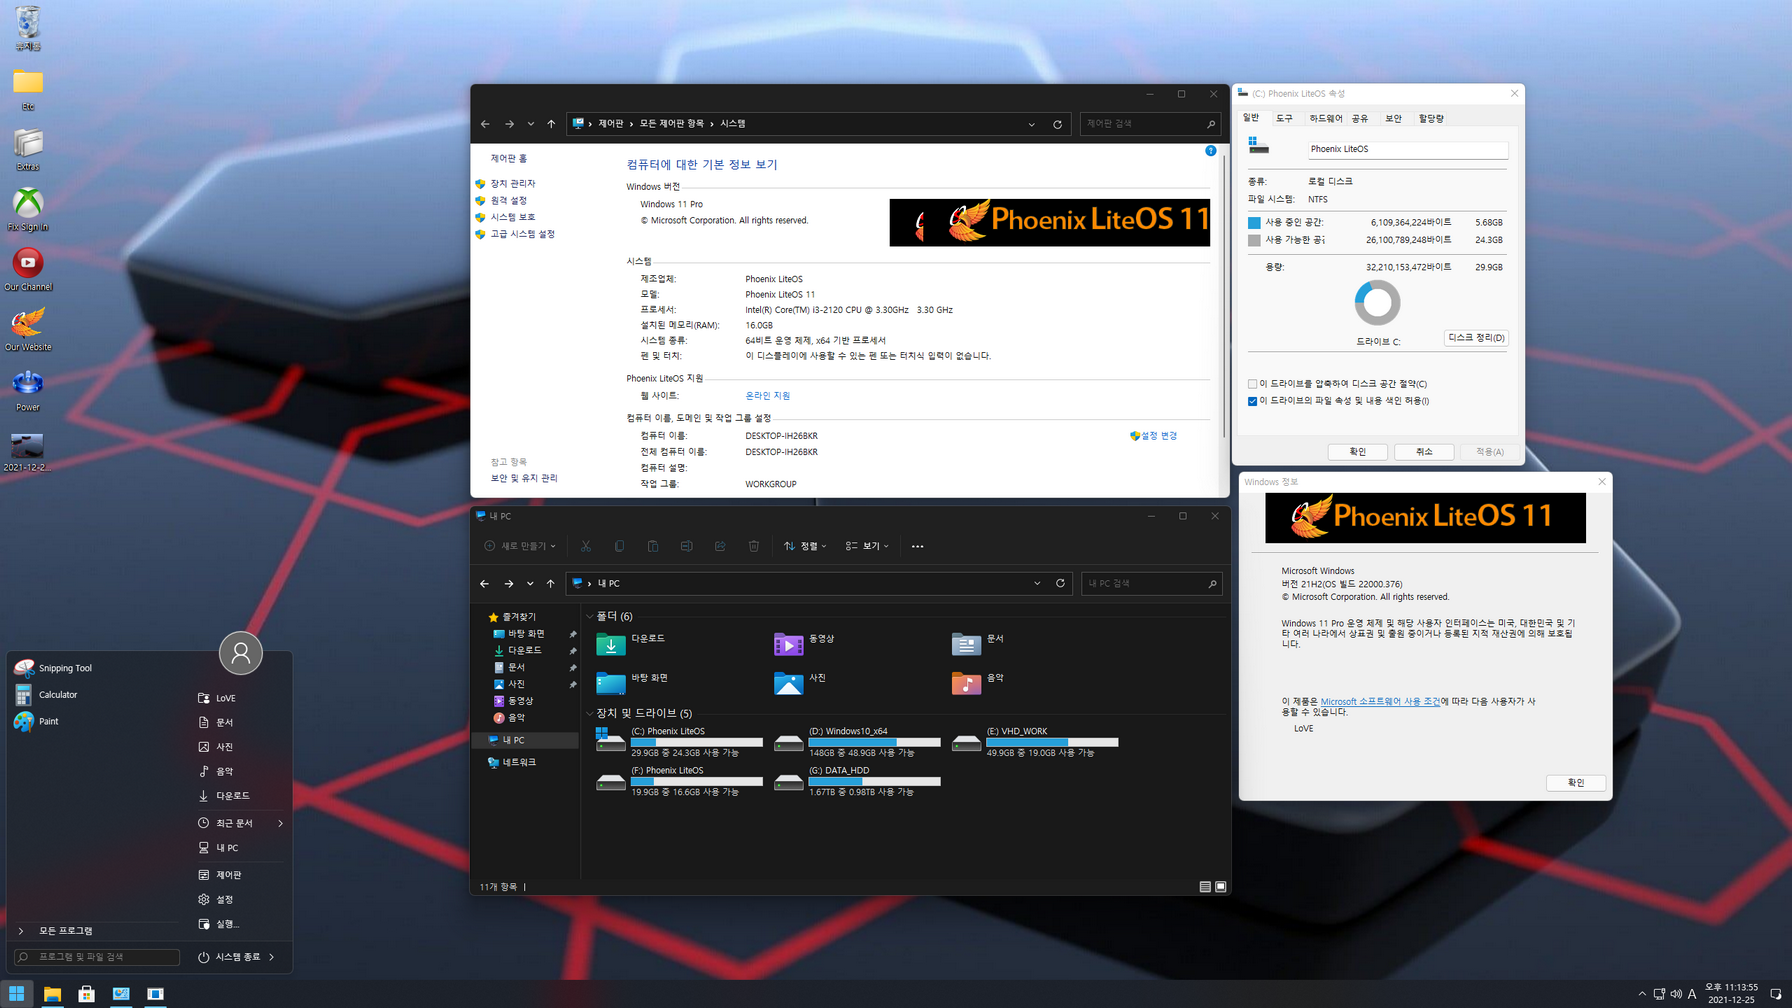The image size is (1792, 1008).
Task: Click the user account avatar
Action: pos(241,654)
